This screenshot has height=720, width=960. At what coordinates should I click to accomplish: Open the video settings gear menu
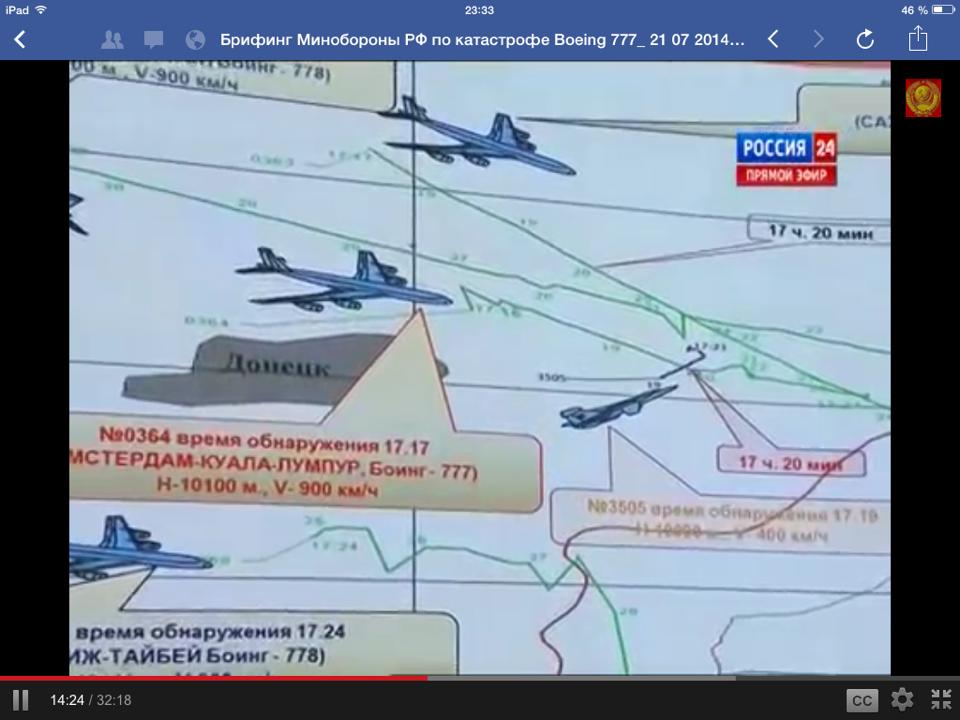point(902,700)
